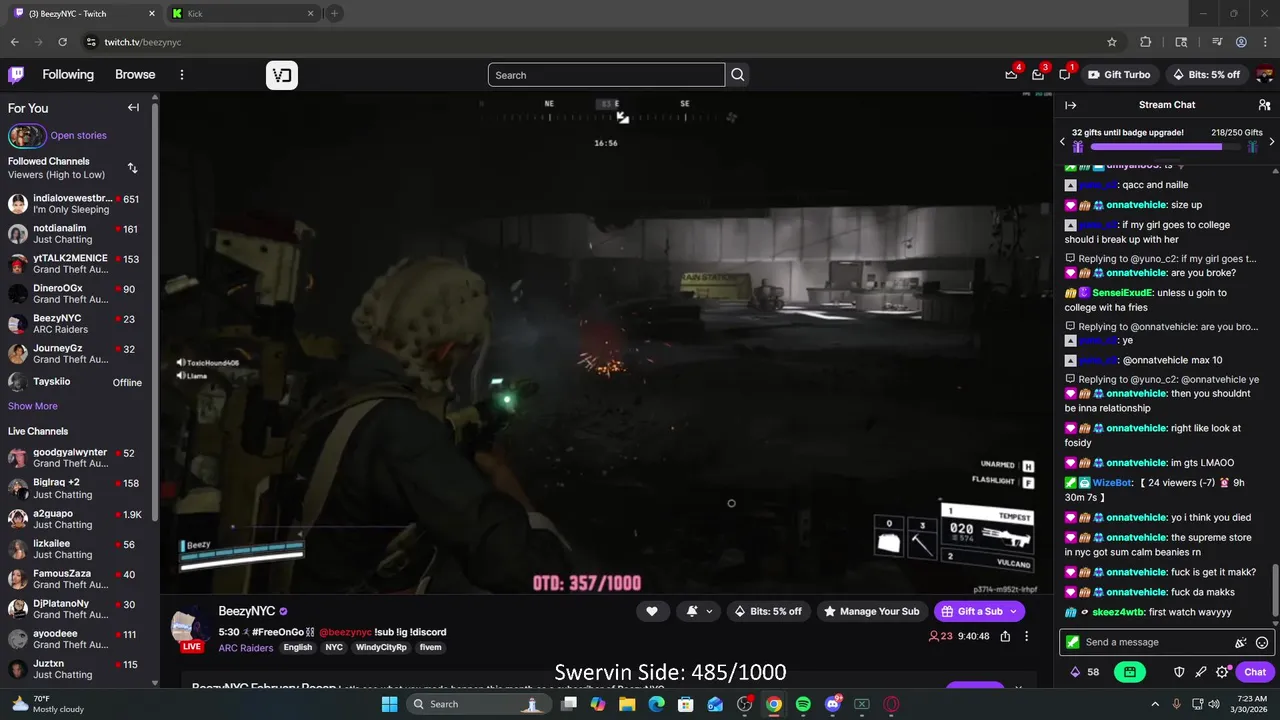
Task: Click the chat celebration party icon
Action: (x=1241, y=643)
